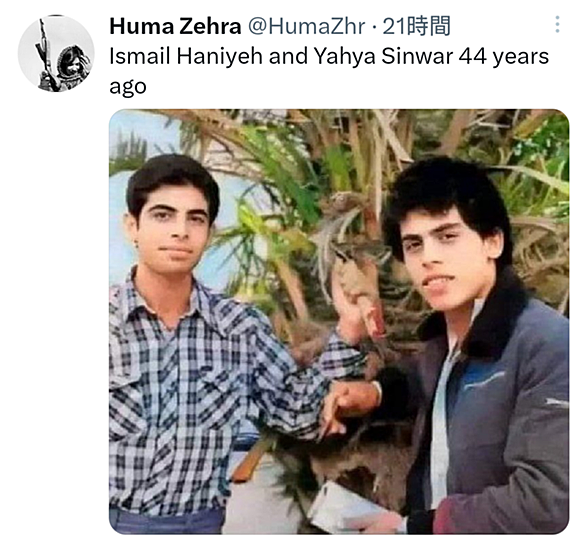Viewport: 586px width, 540px height.
Task: Click the dot separator before the timestamp
Action: point(374,27)
